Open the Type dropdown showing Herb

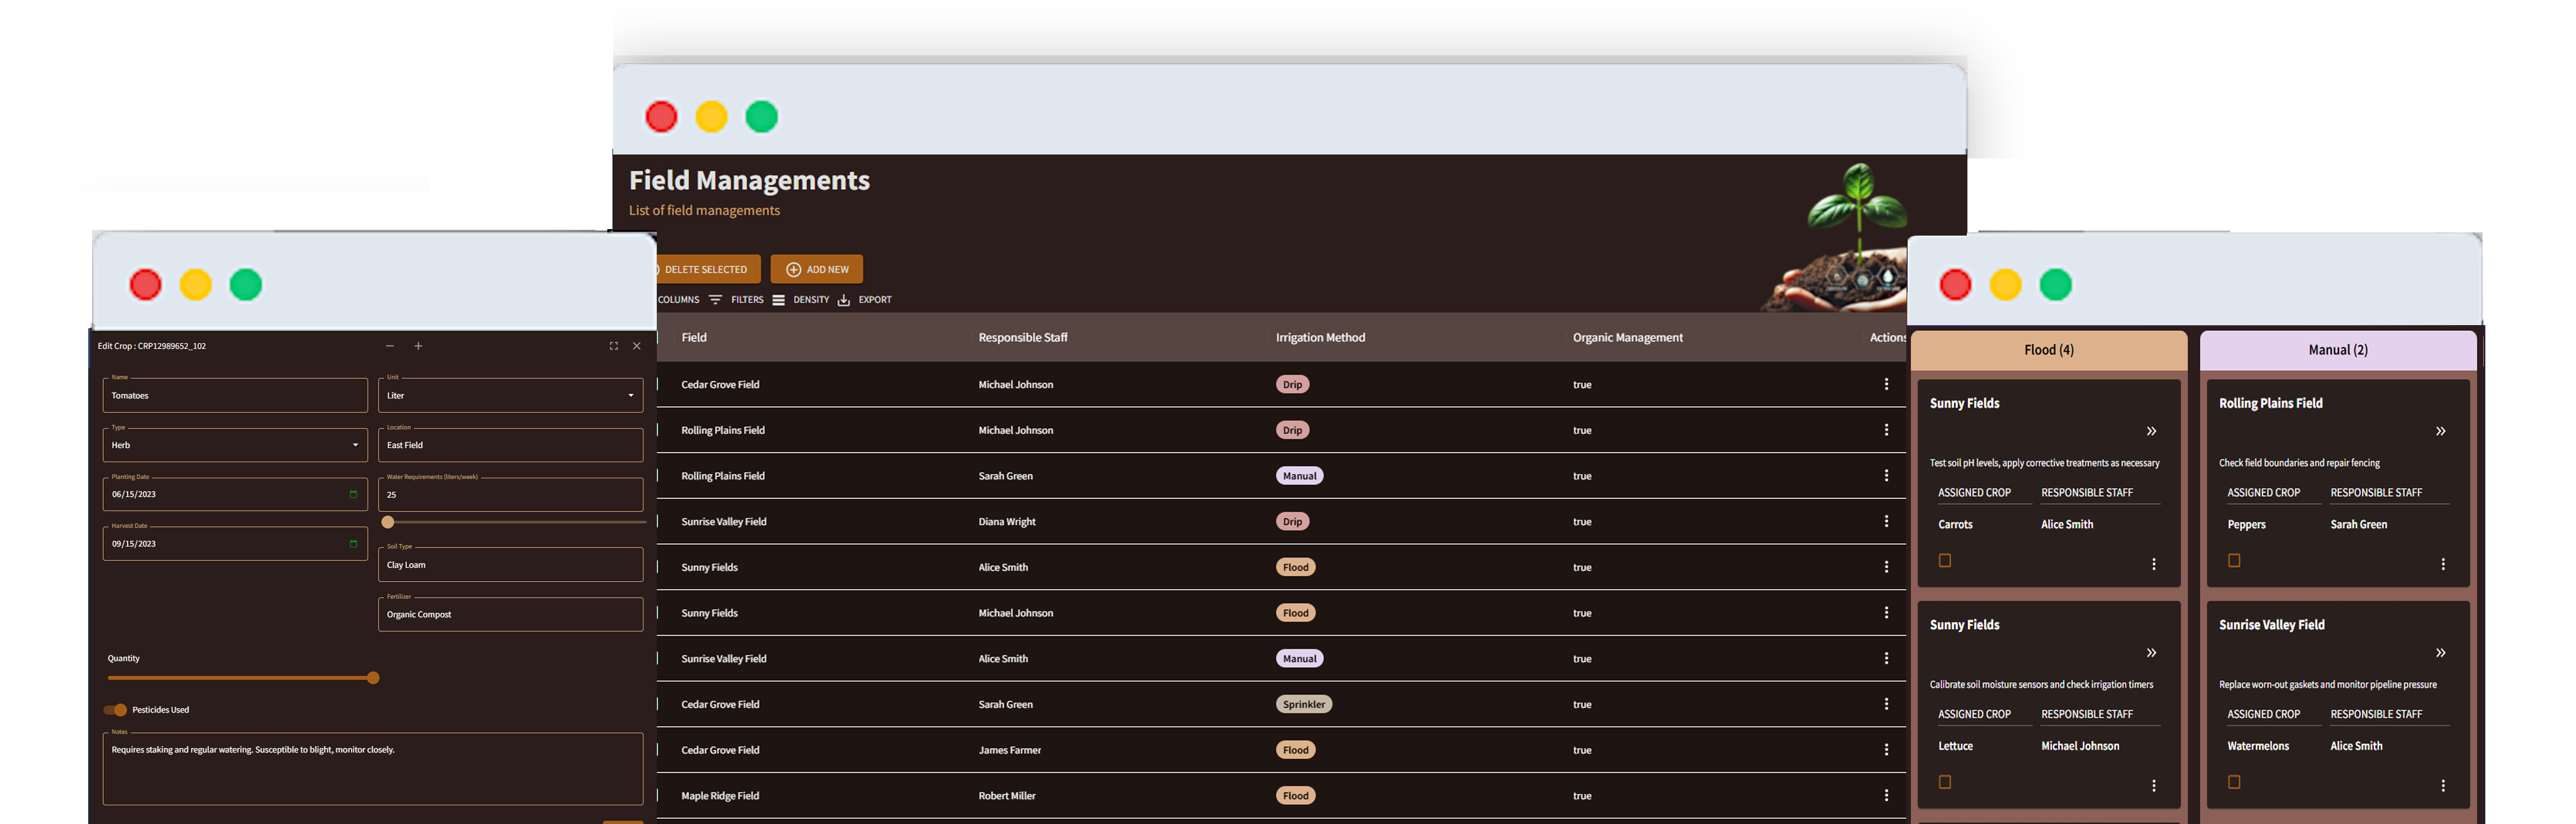(235, 445)
